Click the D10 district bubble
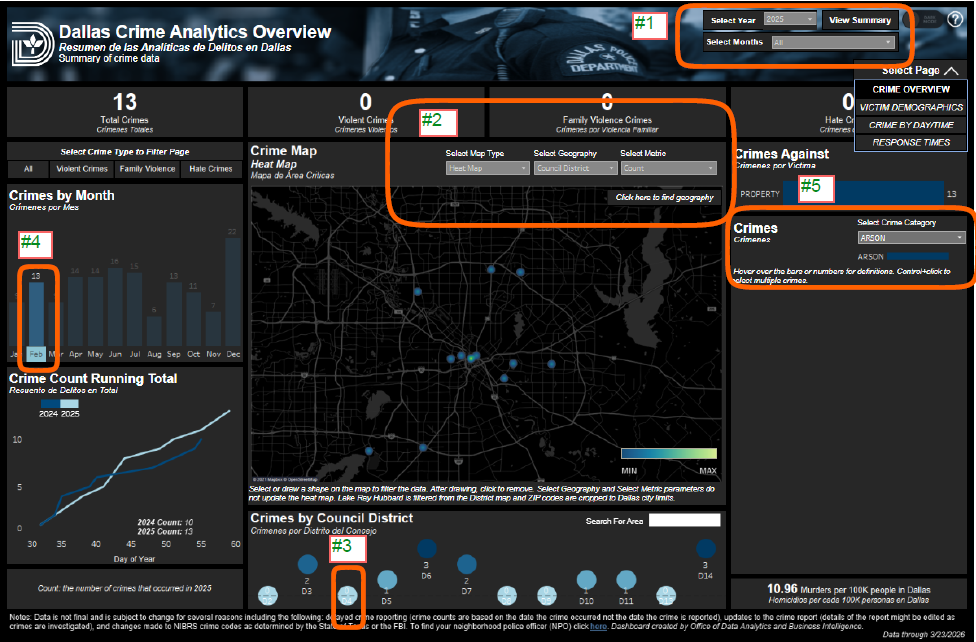Image resolution: width=976 pixels, height=642 pixels. pos(586,581)
